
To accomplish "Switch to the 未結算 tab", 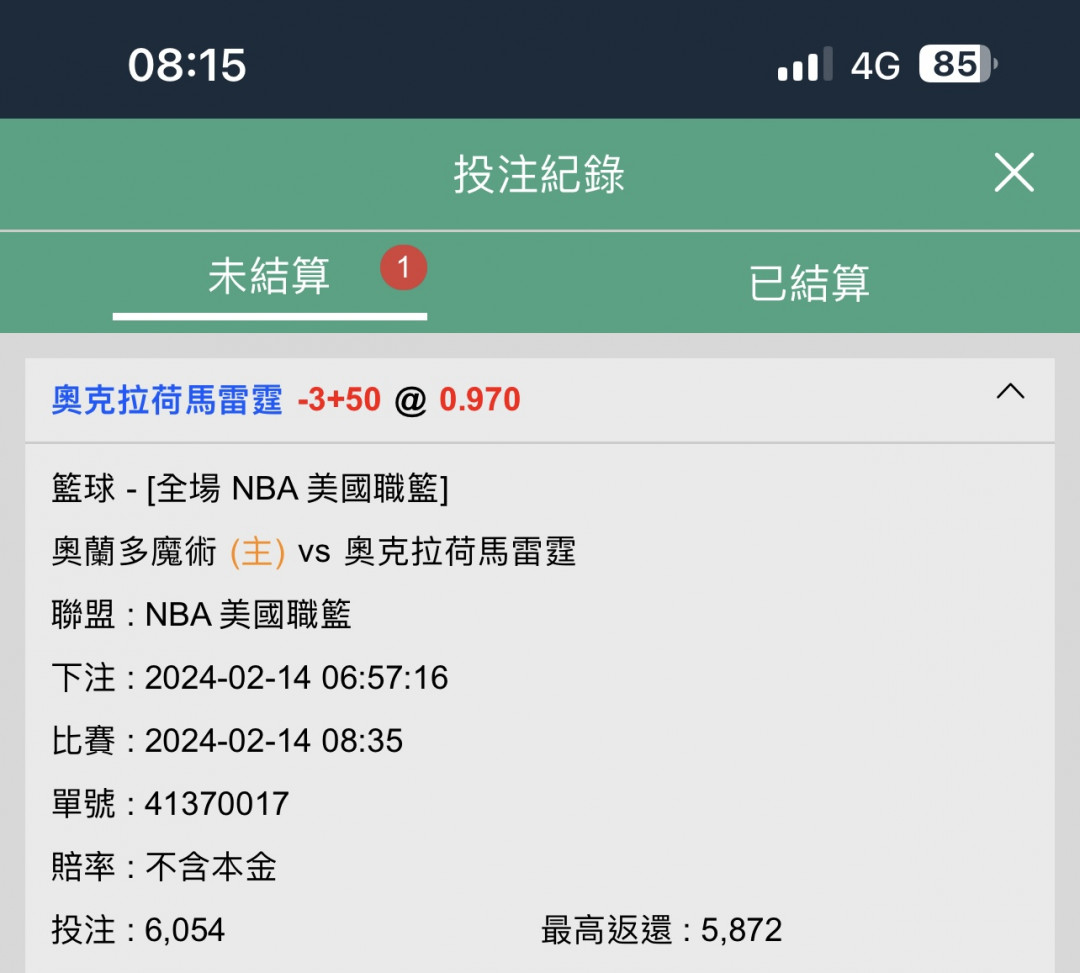I will [269, 276].
